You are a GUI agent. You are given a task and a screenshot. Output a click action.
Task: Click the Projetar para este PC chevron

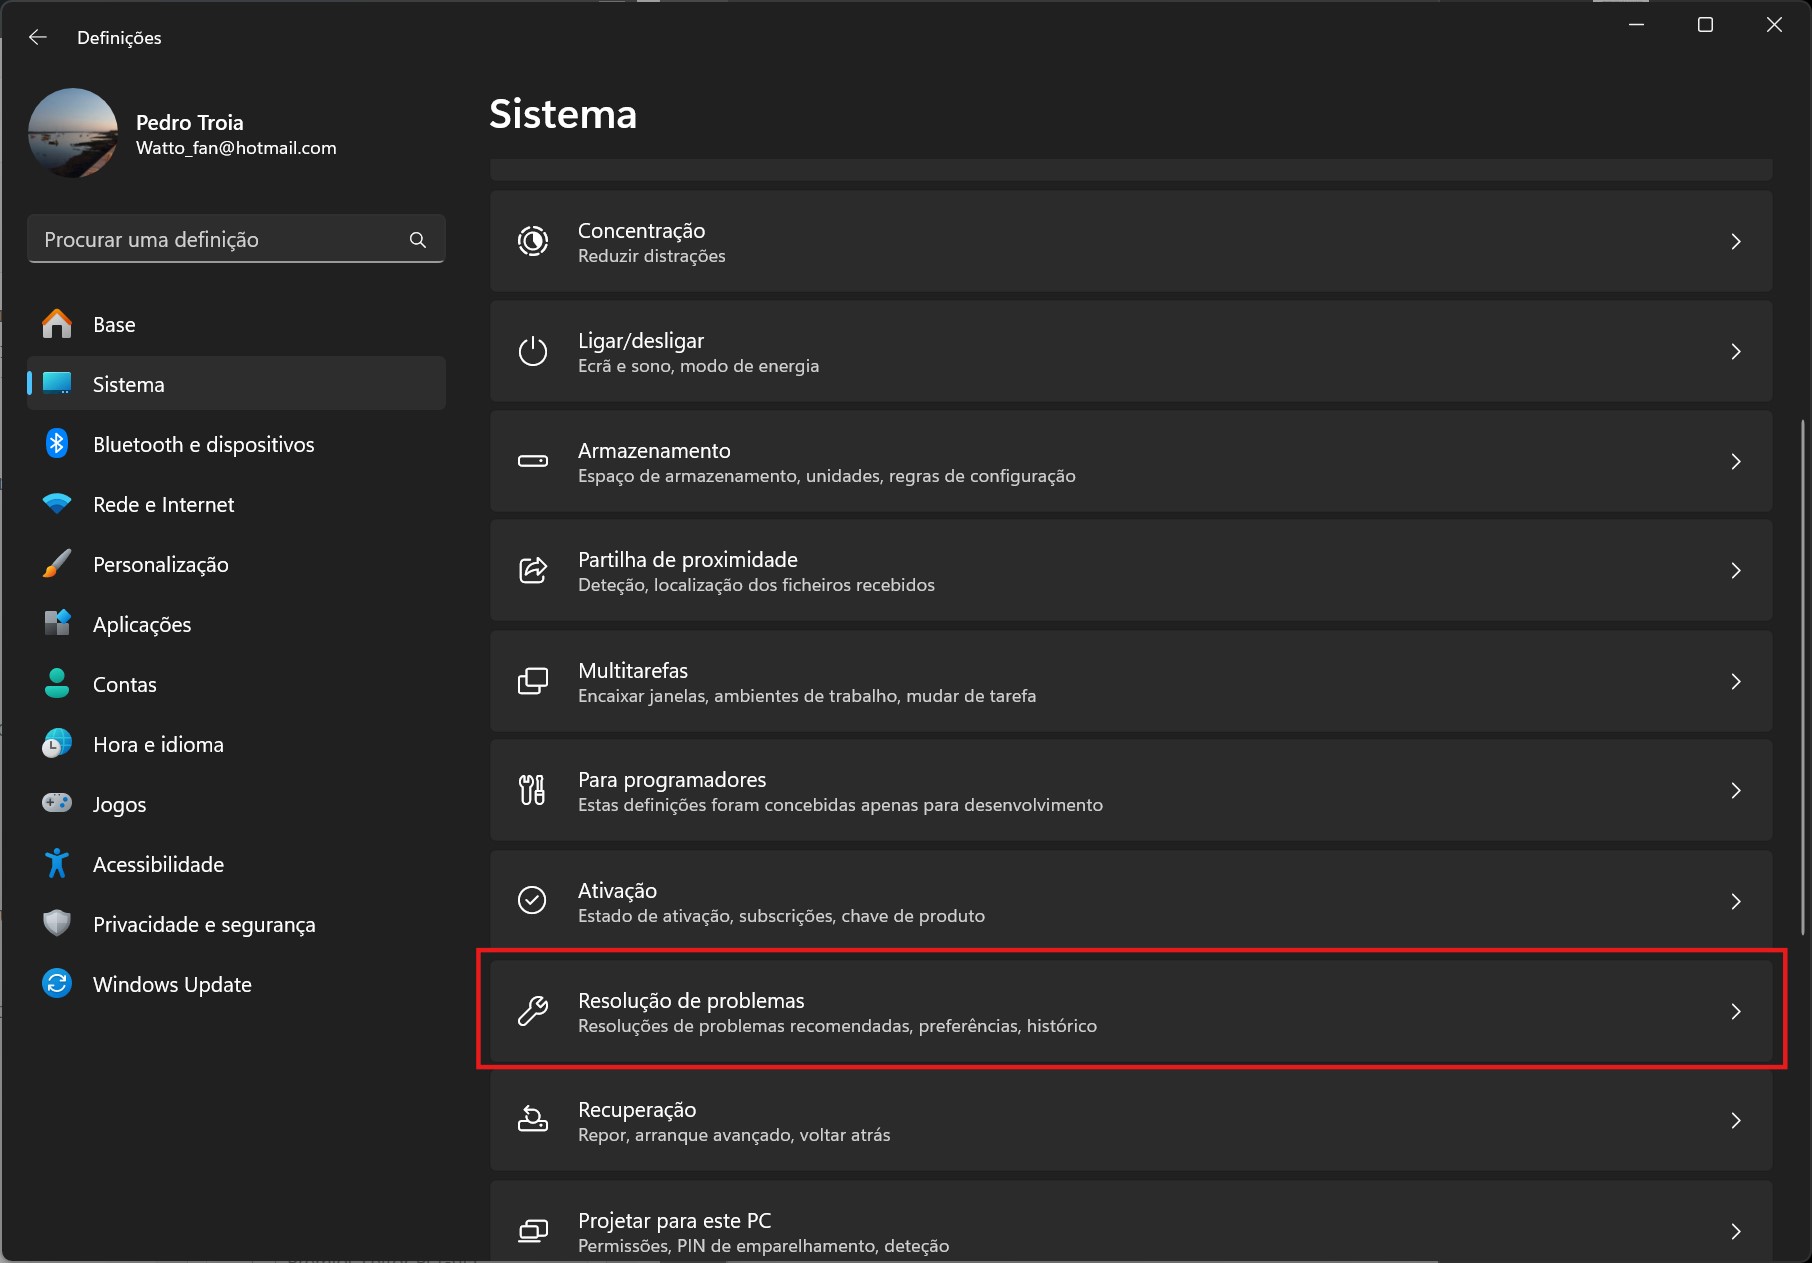[x=1736, y=1231]
